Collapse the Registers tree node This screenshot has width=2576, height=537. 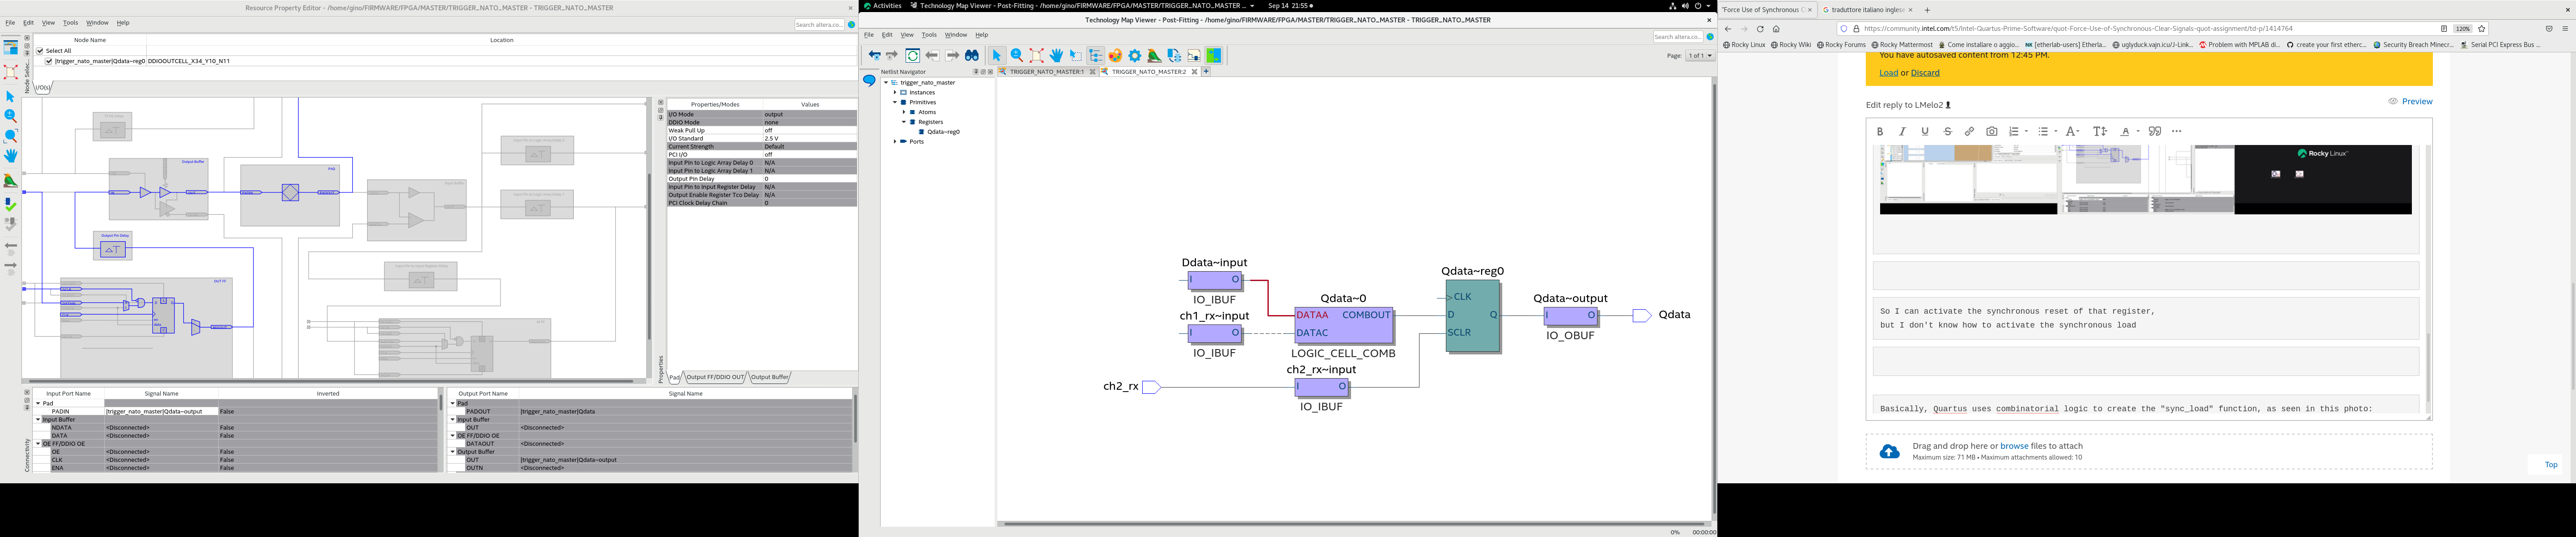tap(904, 122)
